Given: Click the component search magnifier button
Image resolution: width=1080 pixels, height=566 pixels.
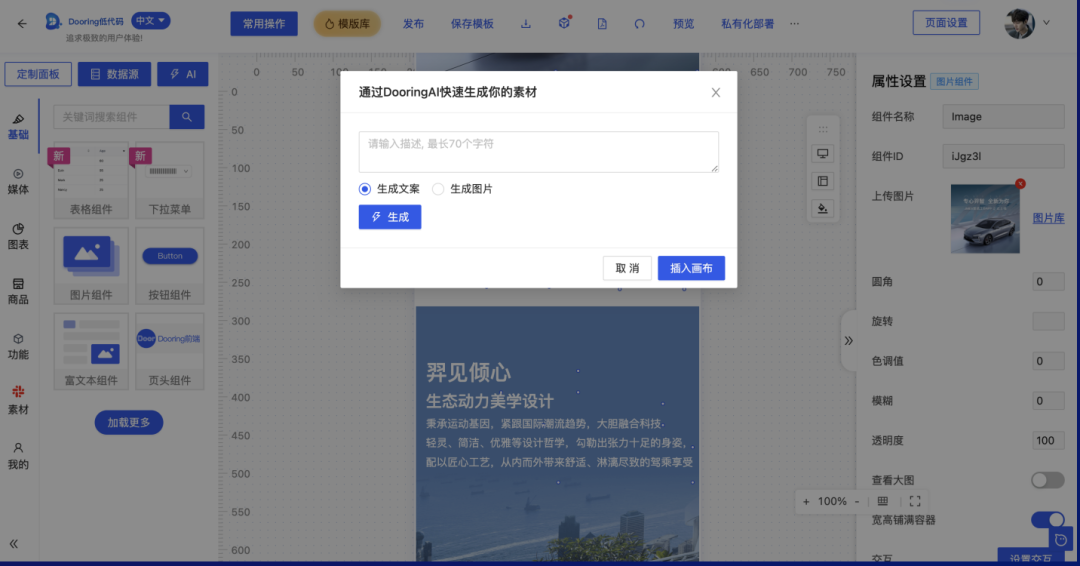Looking at the screenshot, I should tap(187, 117).
